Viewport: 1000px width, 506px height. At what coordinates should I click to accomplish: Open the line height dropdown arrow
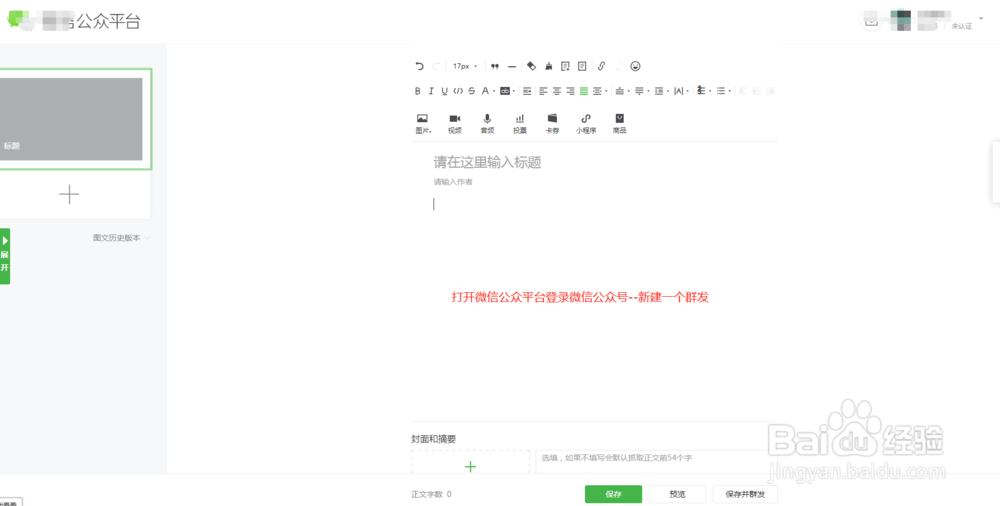pyautogui.click(x=668, y=91)
